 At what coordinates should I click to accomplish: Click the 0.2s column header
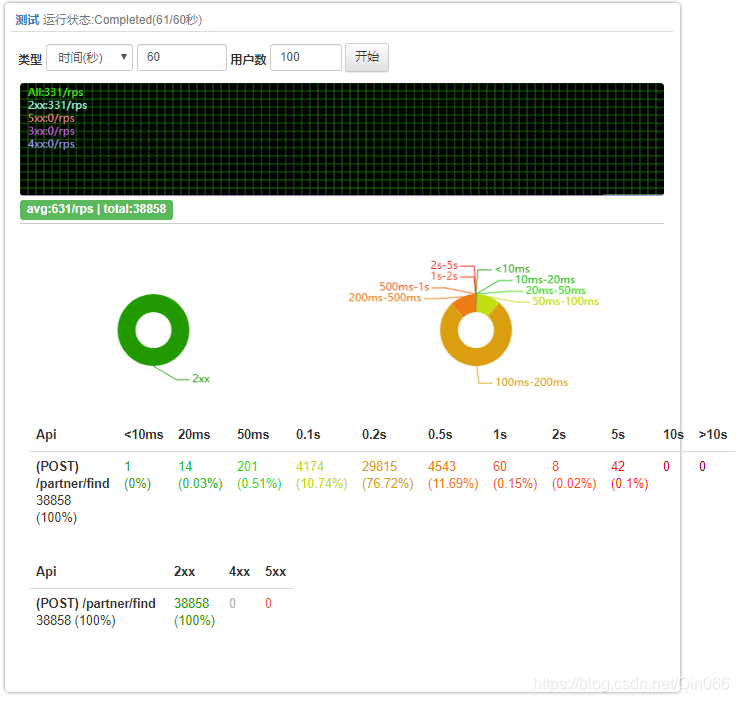pyautogui.click(x=374, y=435)
